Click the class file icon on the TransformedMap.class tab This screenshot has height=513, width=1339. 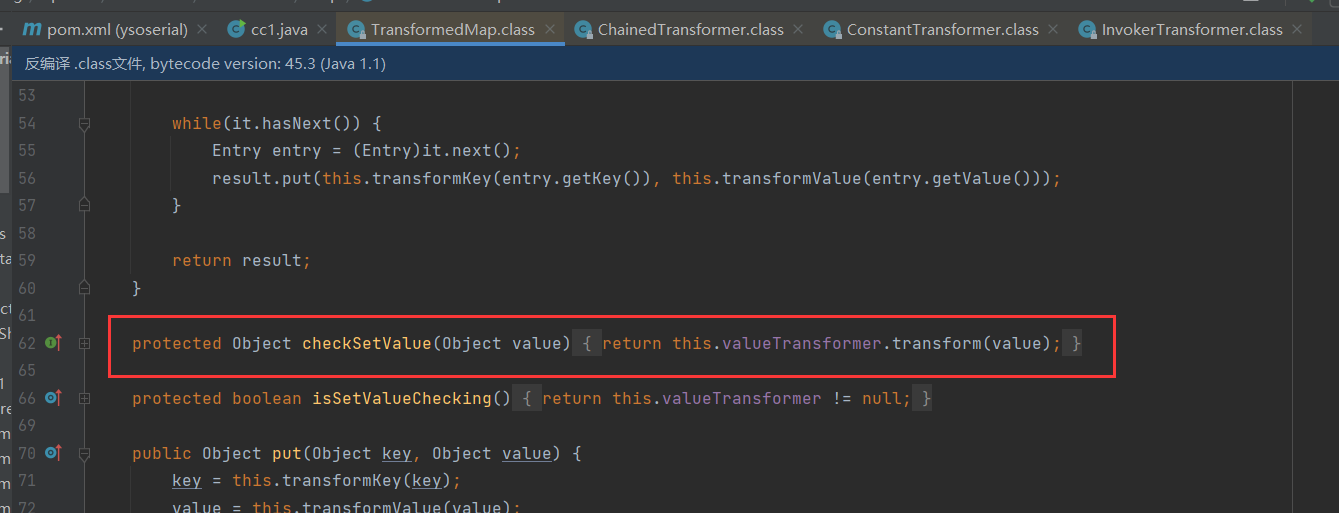tap(355, 30)
